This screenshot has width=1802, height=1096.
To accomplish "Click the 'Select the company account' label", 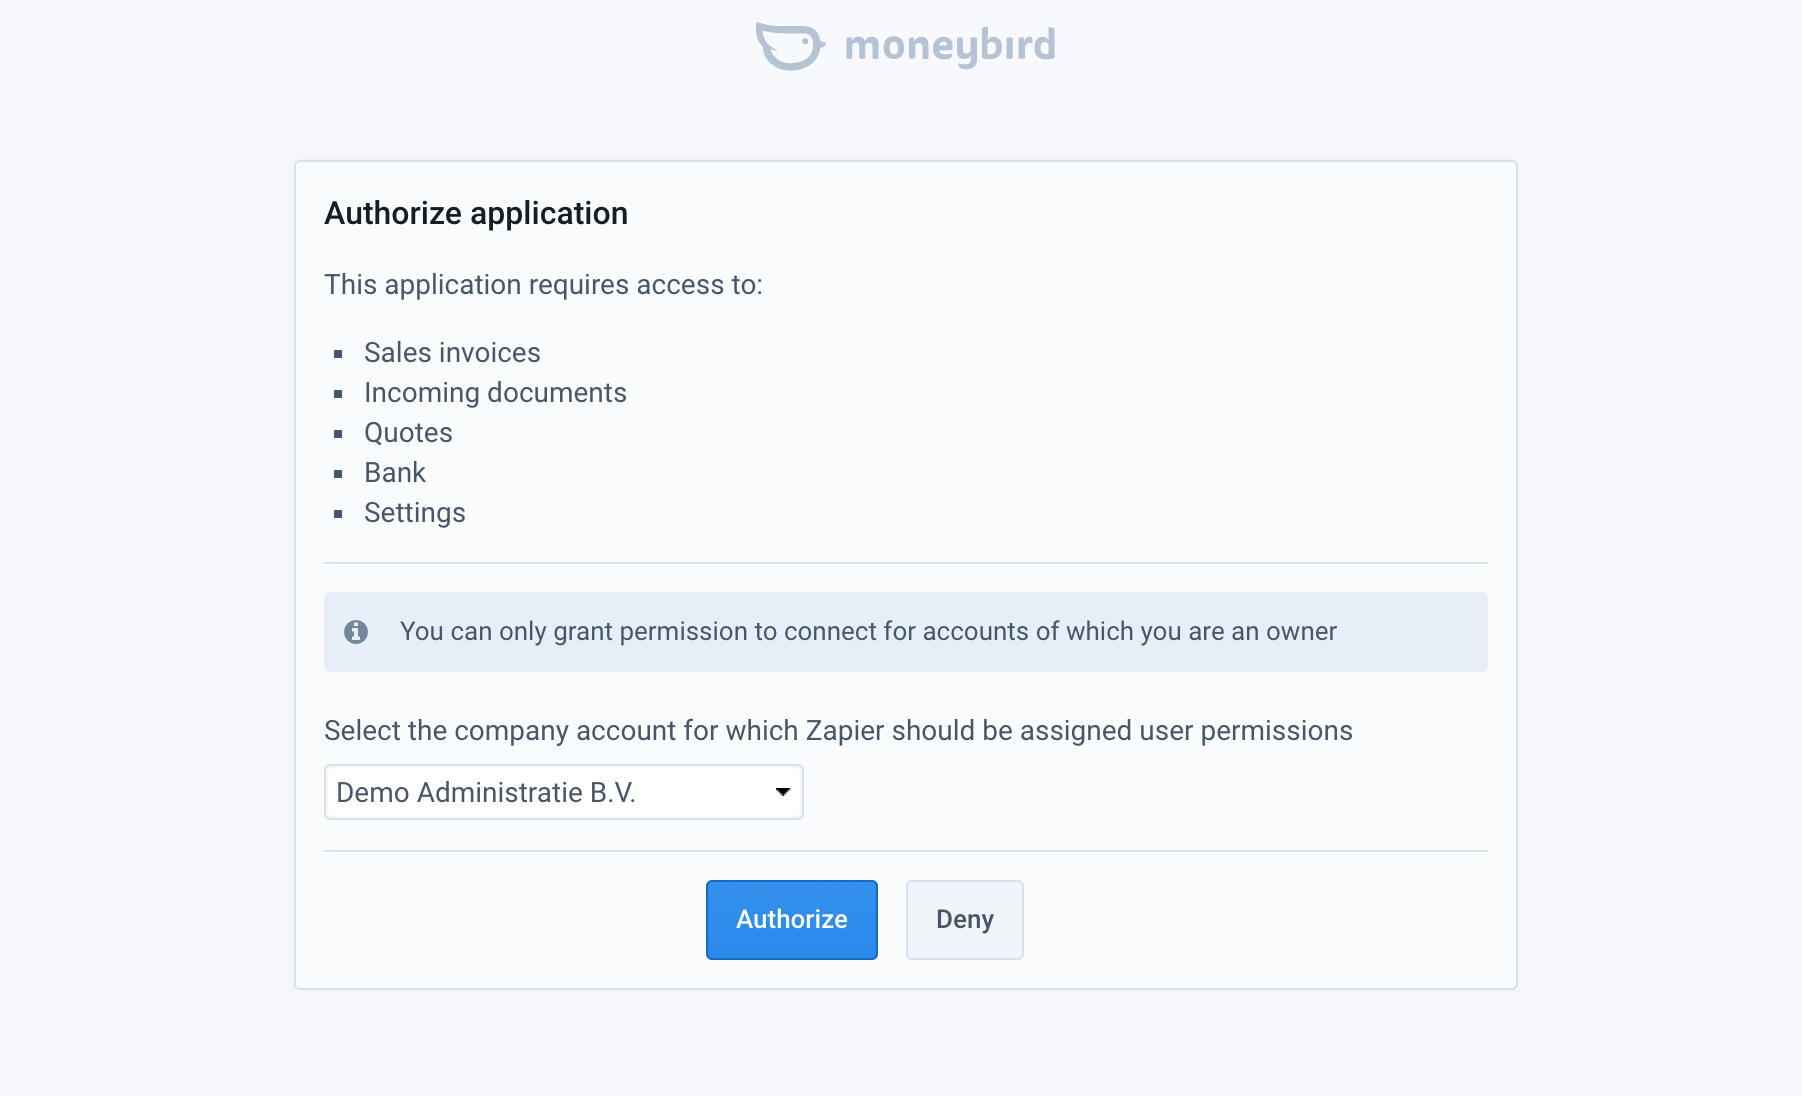I will click(838, 731).
